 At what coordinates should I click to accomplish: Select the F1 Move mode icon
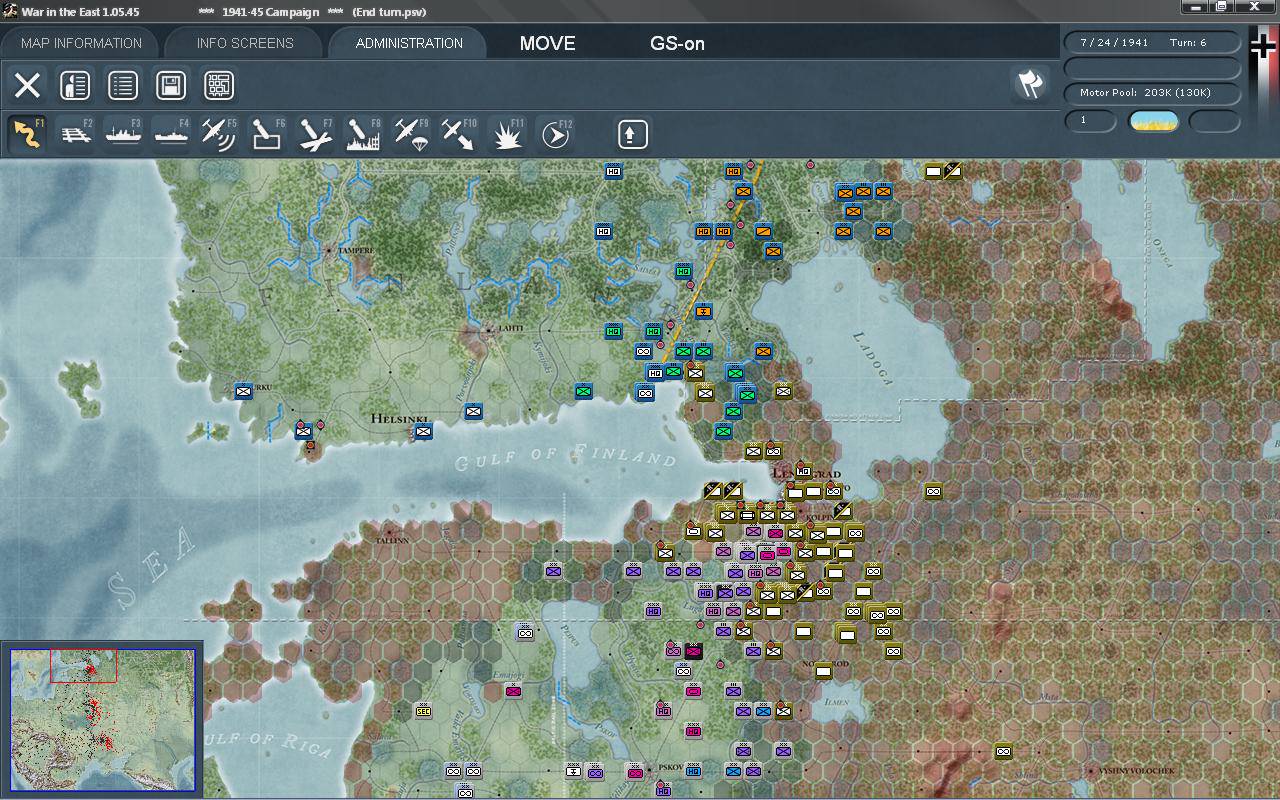coord(27,134)
